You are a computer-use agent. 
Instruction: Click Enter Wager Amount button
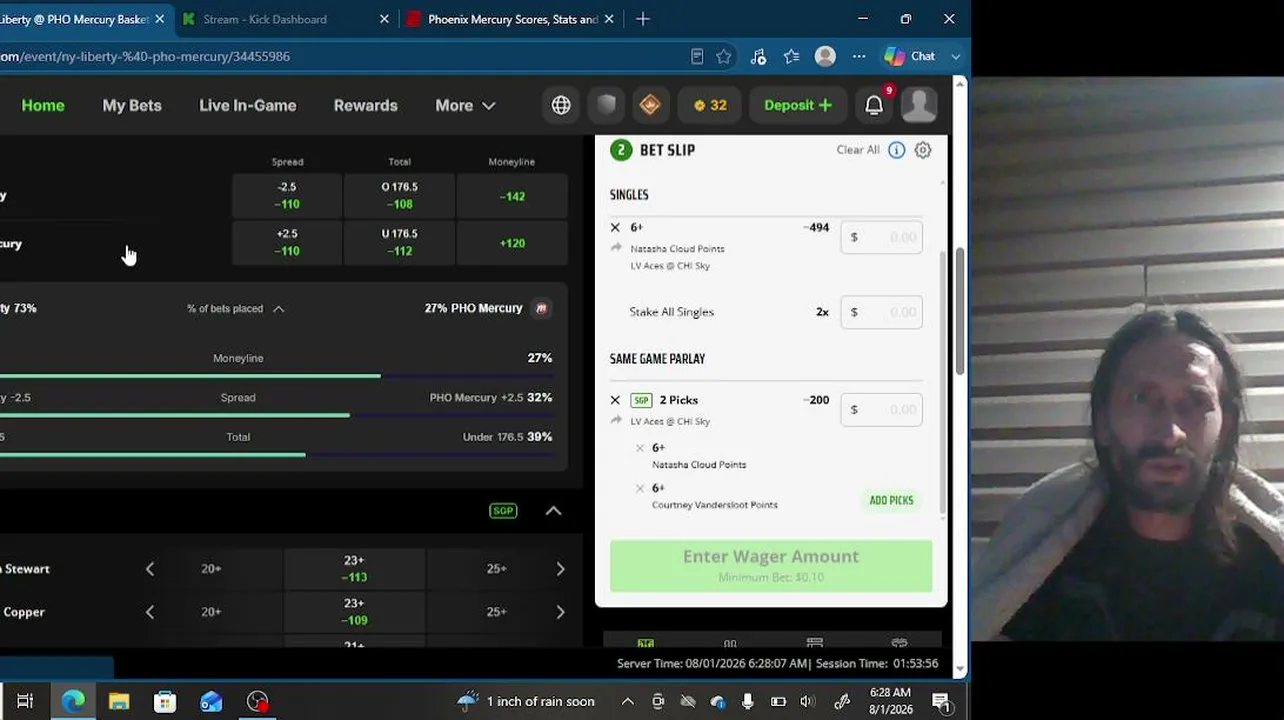(x=771, y=565)
